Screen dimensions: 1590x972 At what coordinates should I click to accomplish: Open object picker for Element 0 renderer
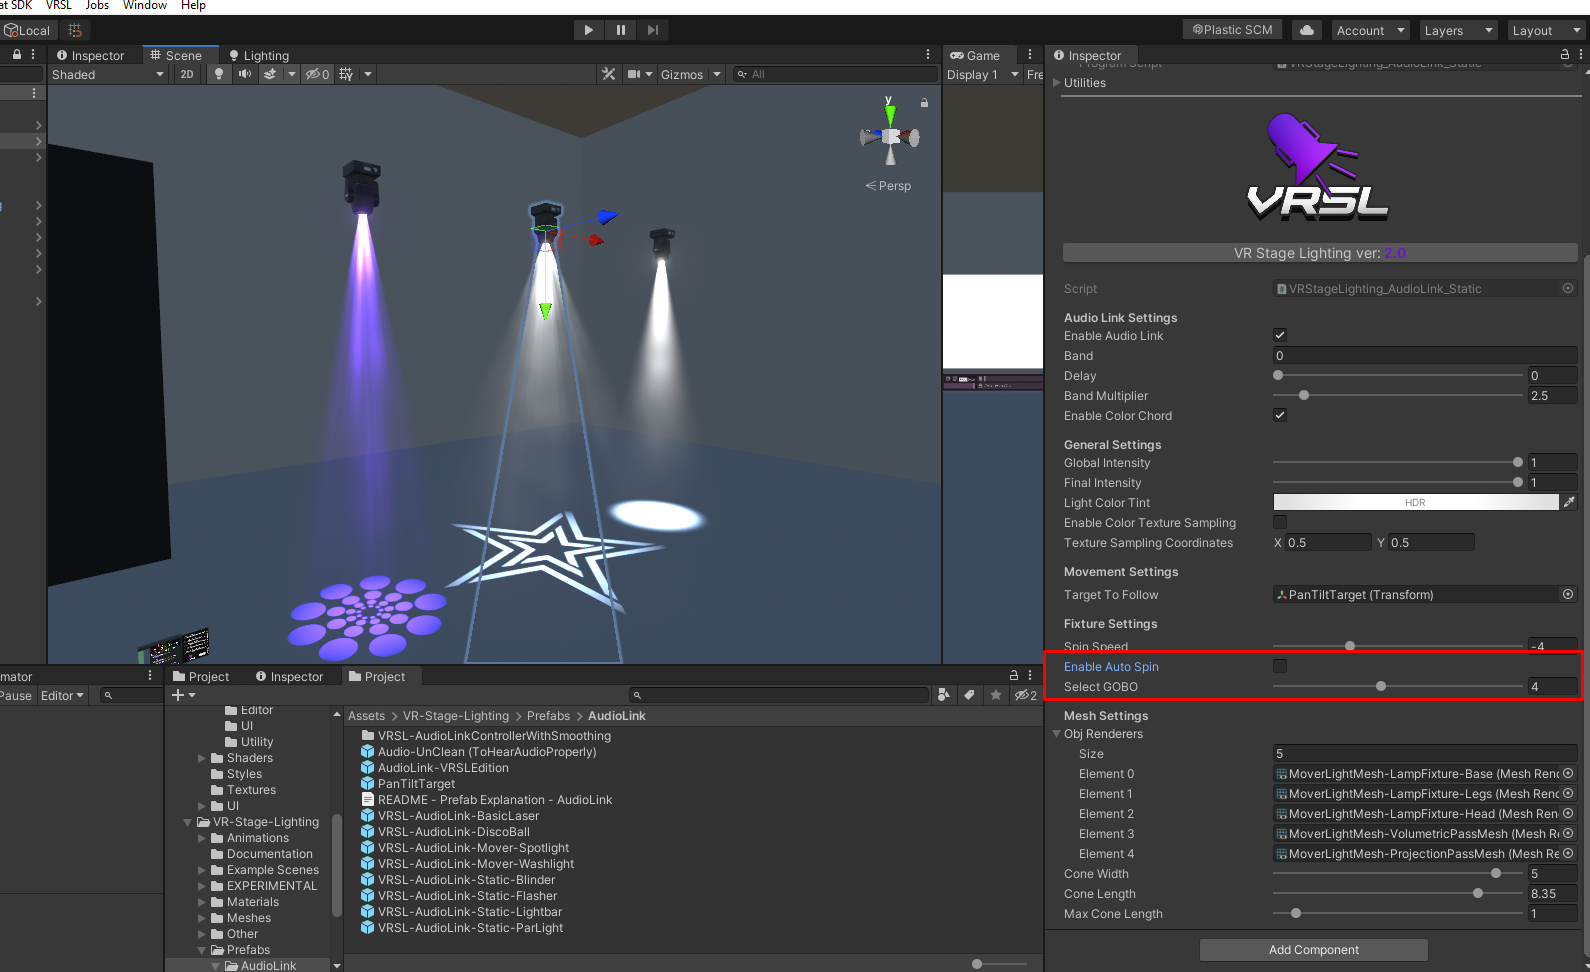(x=1568, y=773)
